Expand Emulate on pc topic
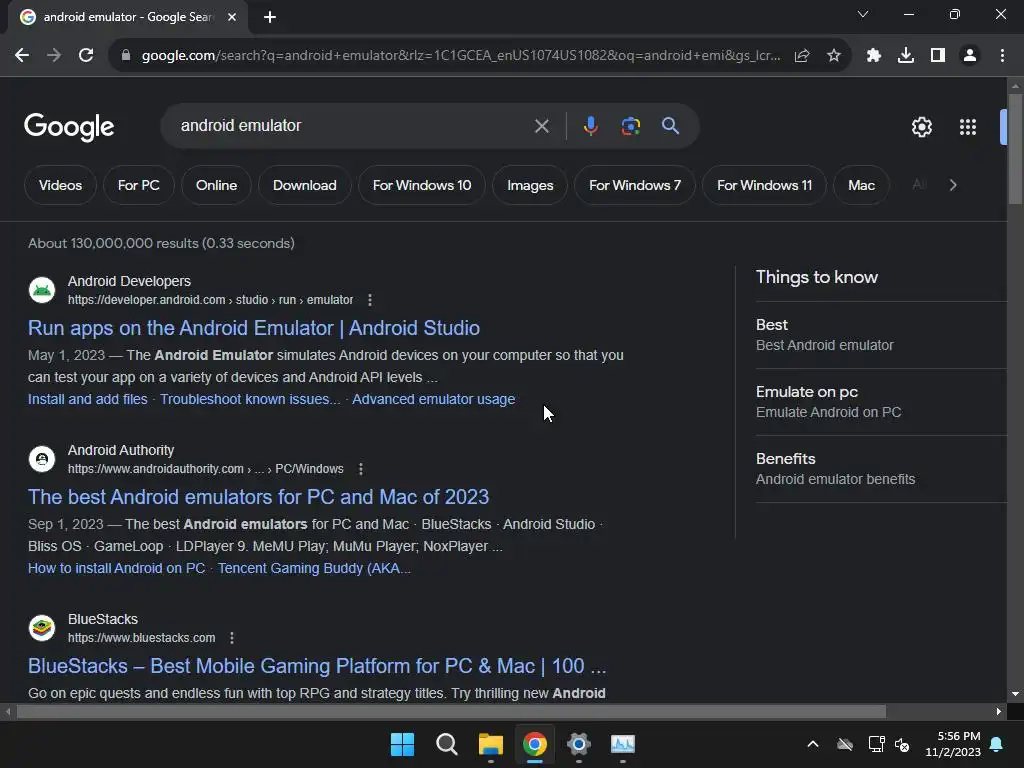The image size is (1024, 768). click(881, 402)
